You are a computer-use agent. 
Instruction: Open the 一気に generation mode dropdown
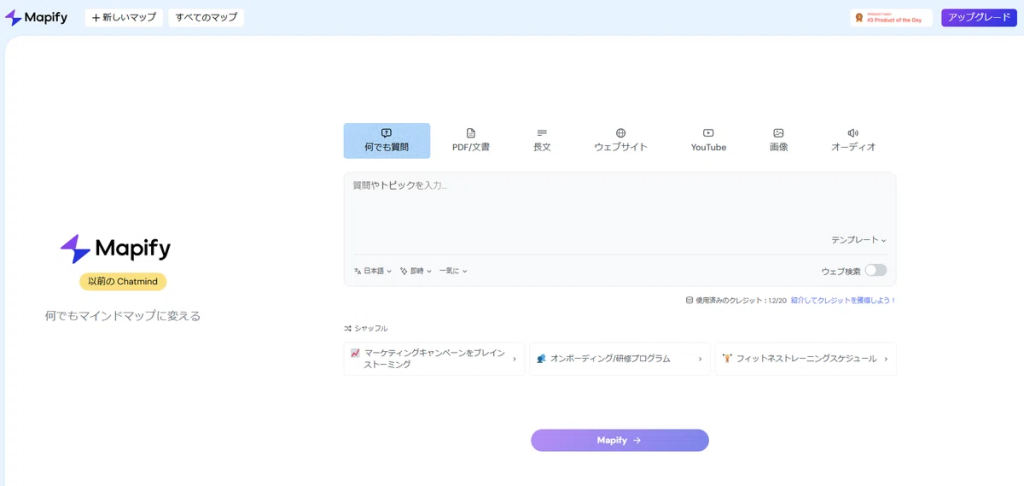pos(453,271)
